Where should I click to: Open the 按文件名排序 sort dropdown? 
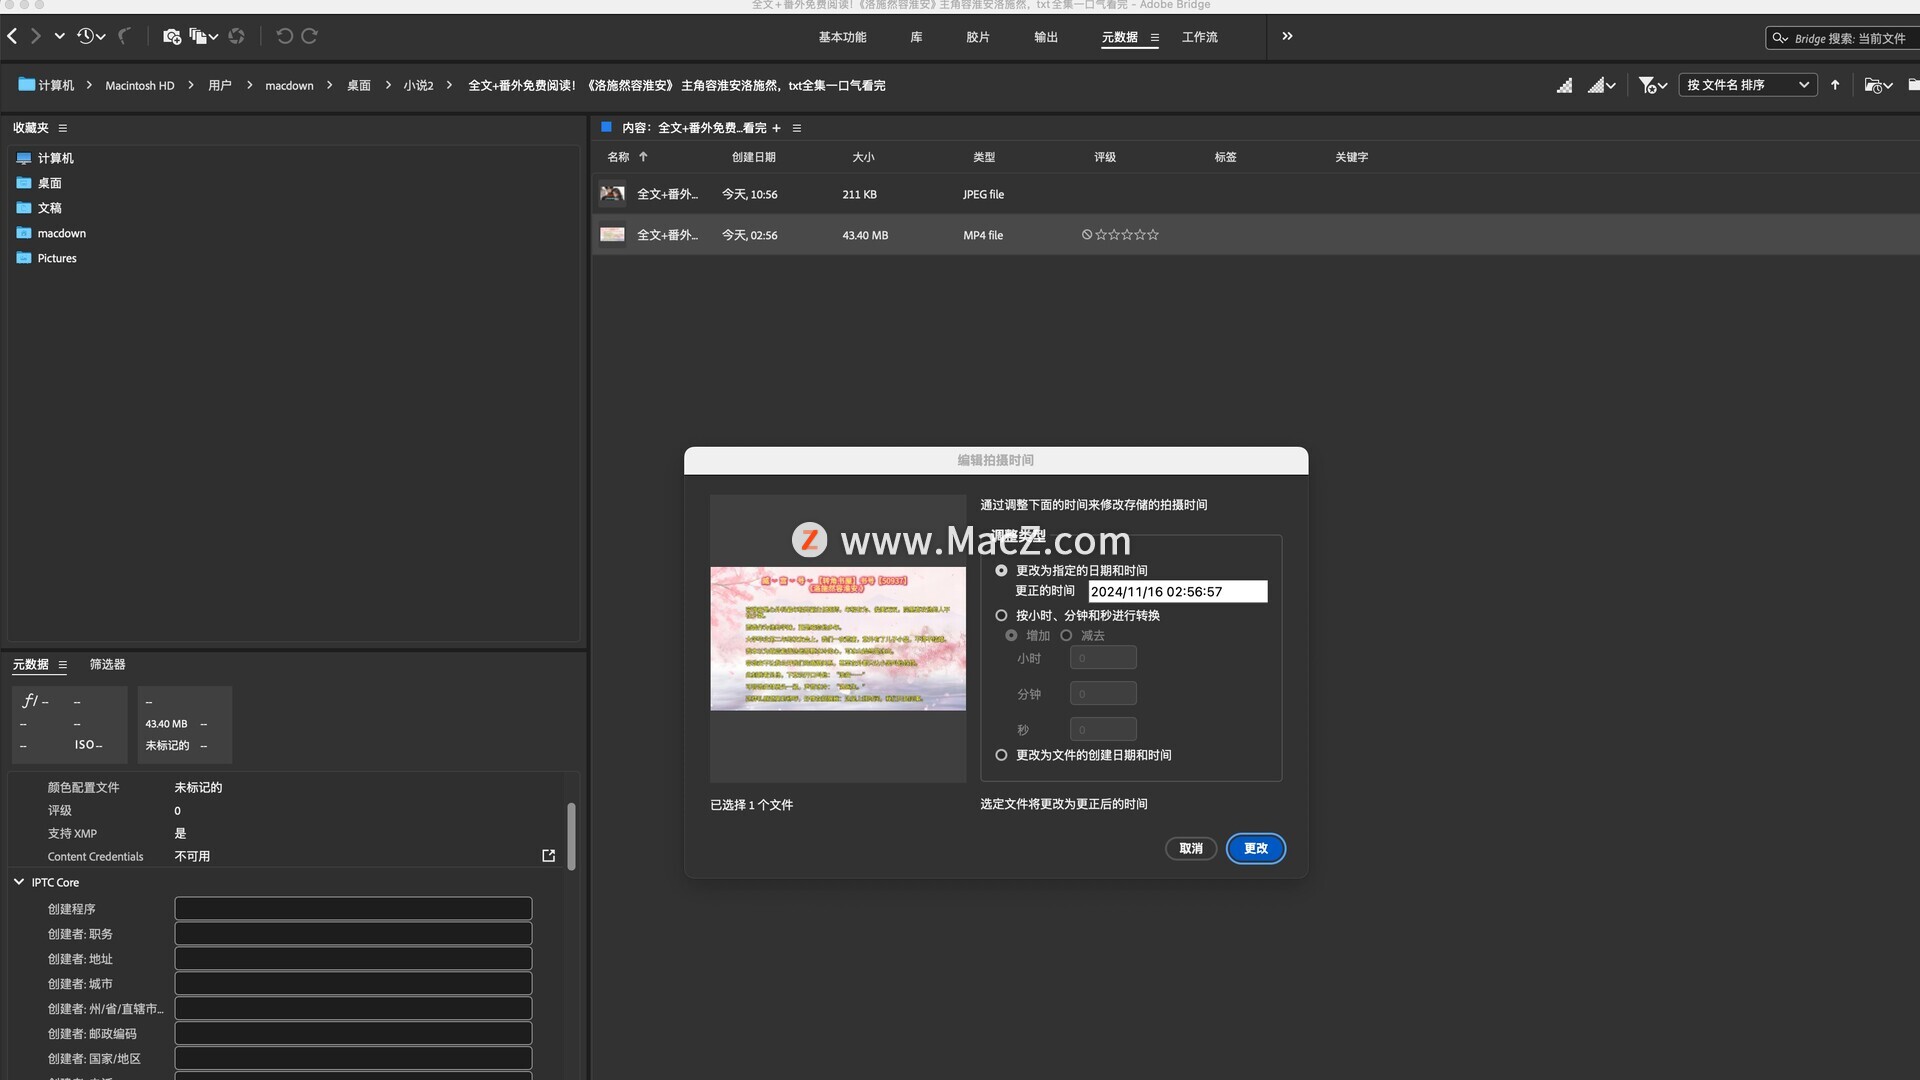pyautogui.click(x=1747, y=85)
